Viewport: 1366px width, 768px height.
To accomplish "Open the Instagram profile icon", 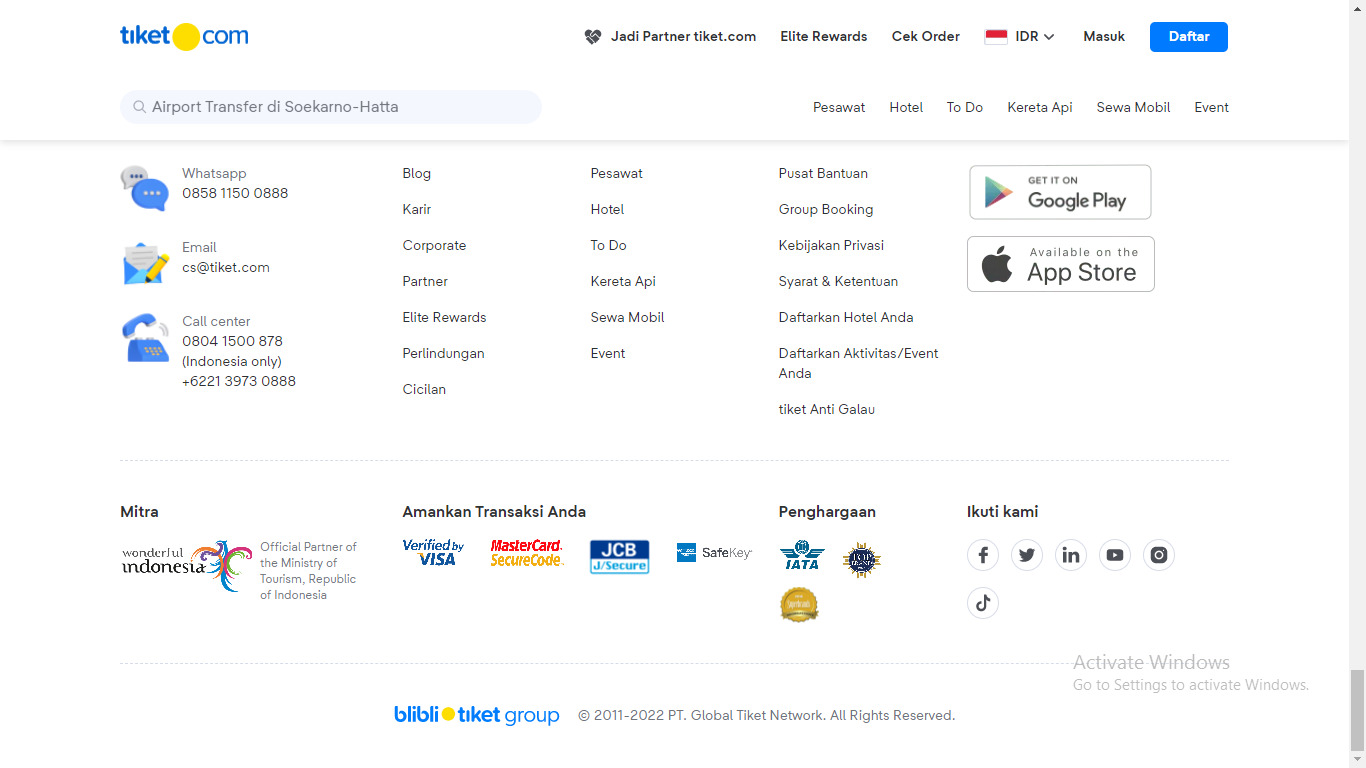I will tap(1159, 555).
